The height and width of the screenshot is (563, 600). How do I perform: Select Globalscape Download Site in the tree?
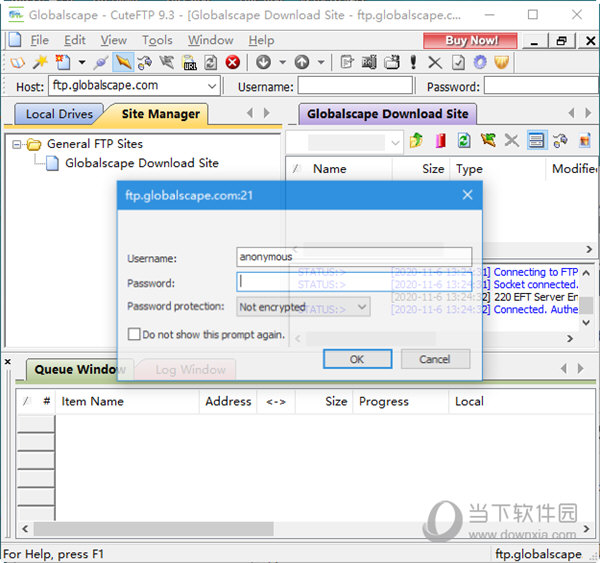pos(142,163)
